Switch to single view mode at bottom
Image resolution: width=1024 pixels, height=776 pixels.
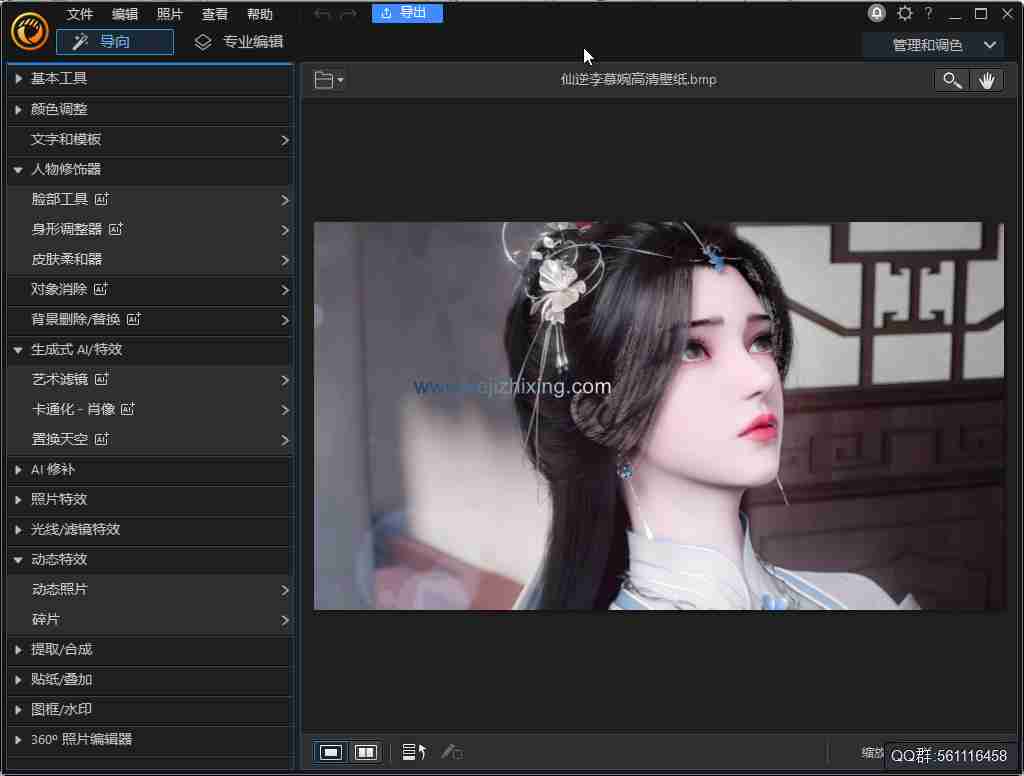coord(330,751)
